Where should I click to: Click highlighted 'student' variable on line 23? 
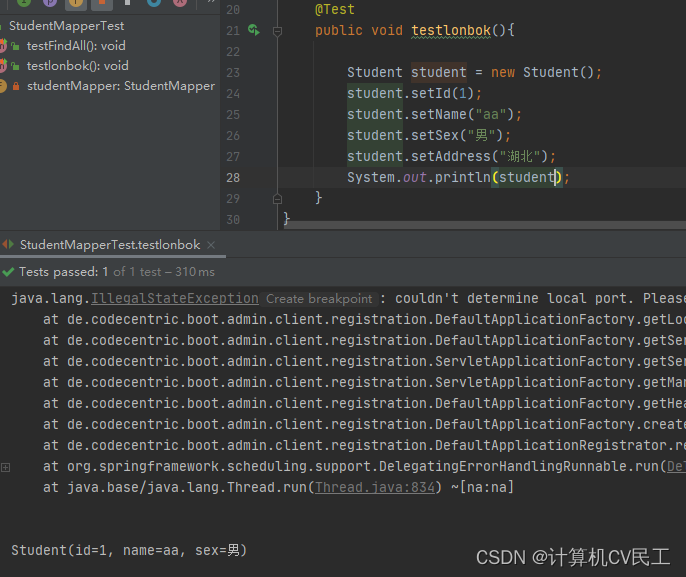tap(439, 72)
